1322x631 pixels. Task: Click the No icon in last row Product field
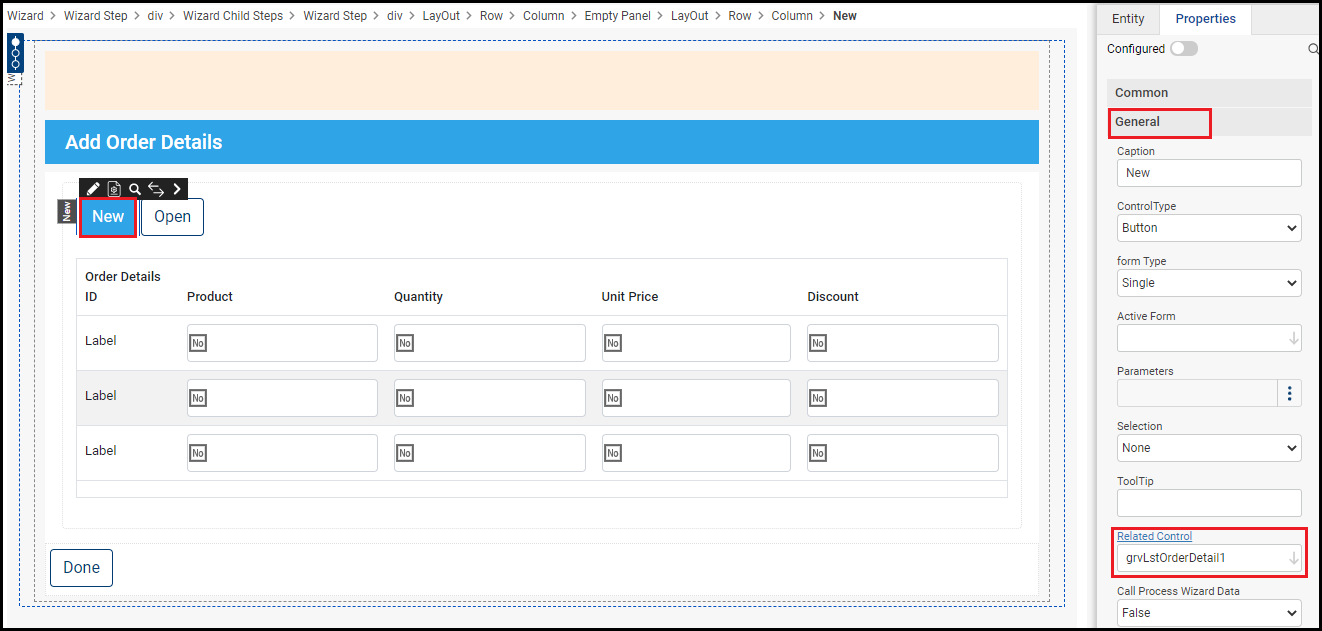(198, 453)
